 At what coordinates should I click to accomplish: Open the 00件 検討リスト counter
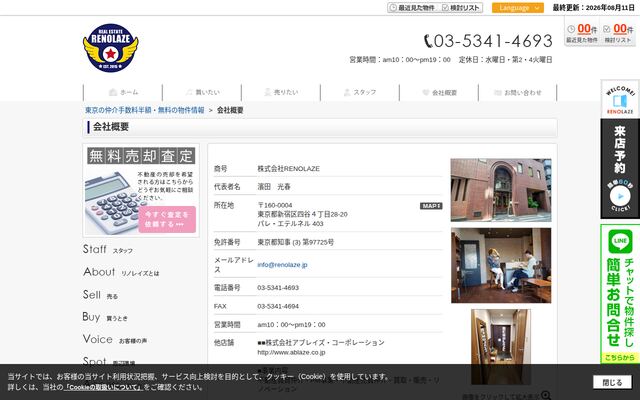point(618,33)
